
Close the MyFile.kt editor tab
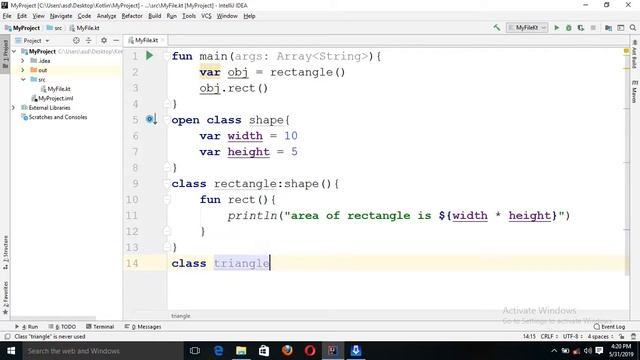coord(163,40)
